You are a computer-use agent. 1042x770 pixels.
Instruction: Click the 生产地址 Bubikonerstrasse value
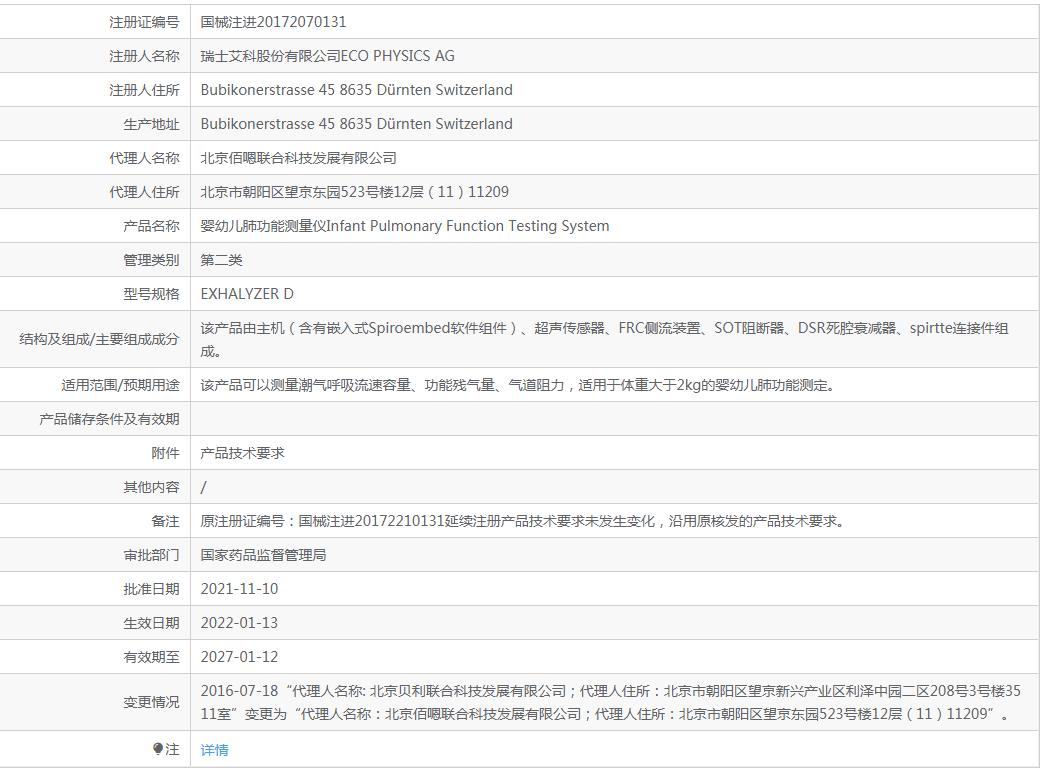click(x=356, y=124)
